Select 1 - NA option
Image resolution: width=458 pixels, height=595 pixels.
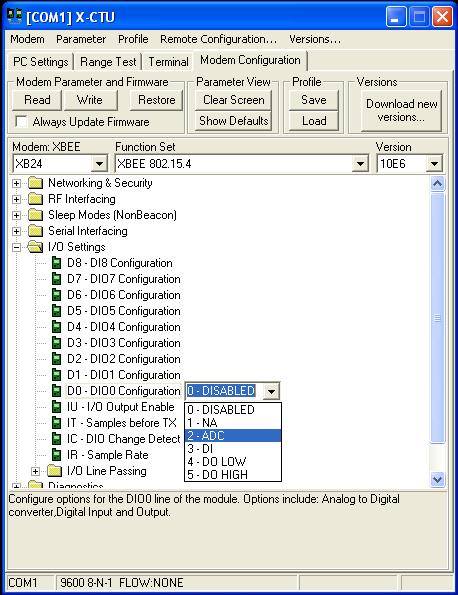pos(233,423)
